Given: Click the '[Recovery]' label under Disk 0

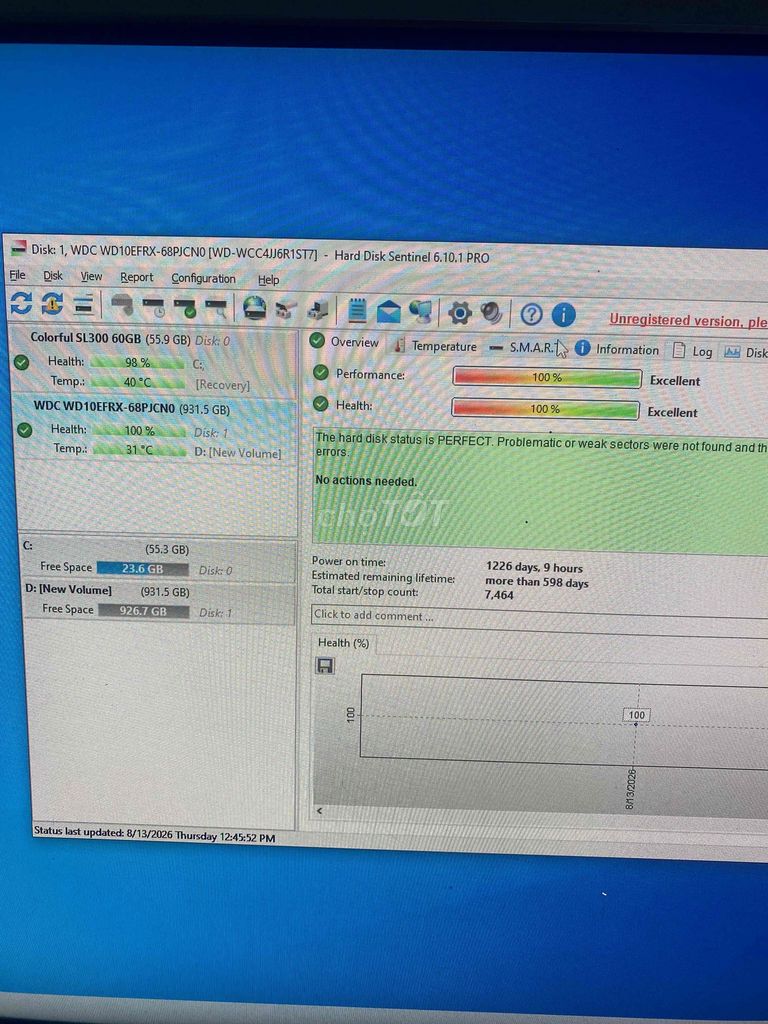Looking at the screenshot, I should click(x=222, y=385).
